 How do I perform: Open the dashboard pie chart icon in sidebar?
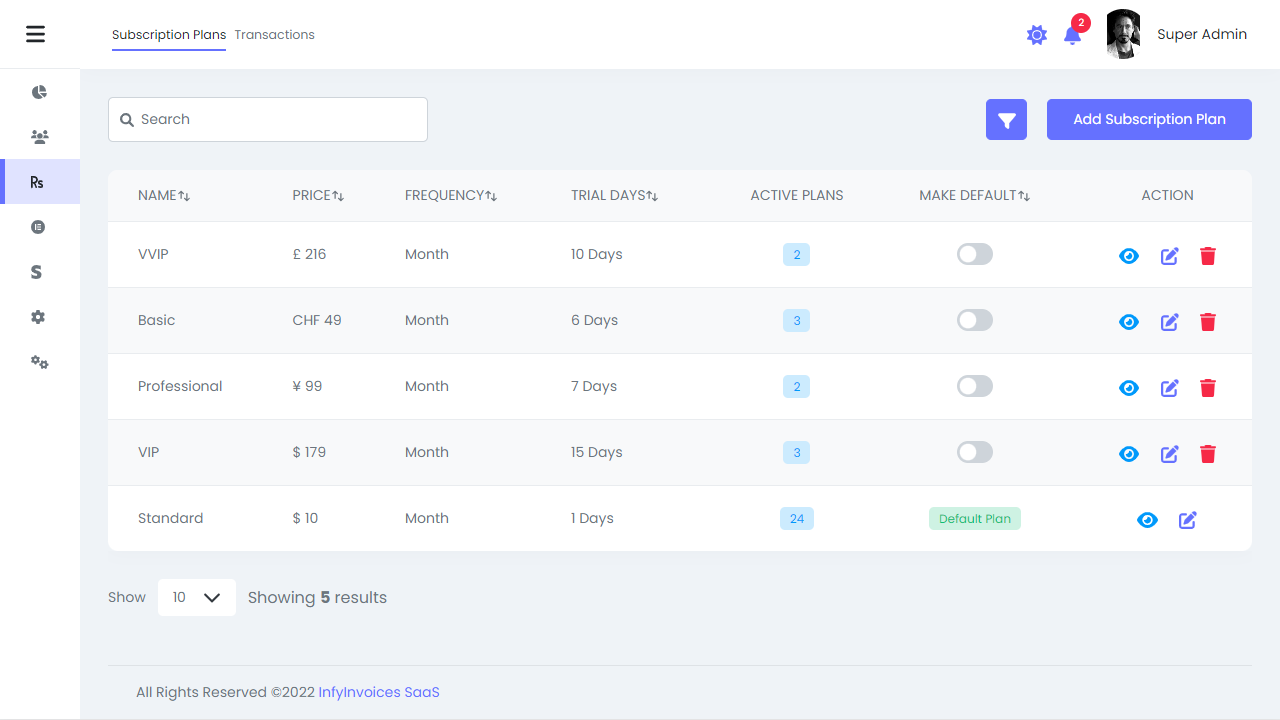tap(39, 92)
